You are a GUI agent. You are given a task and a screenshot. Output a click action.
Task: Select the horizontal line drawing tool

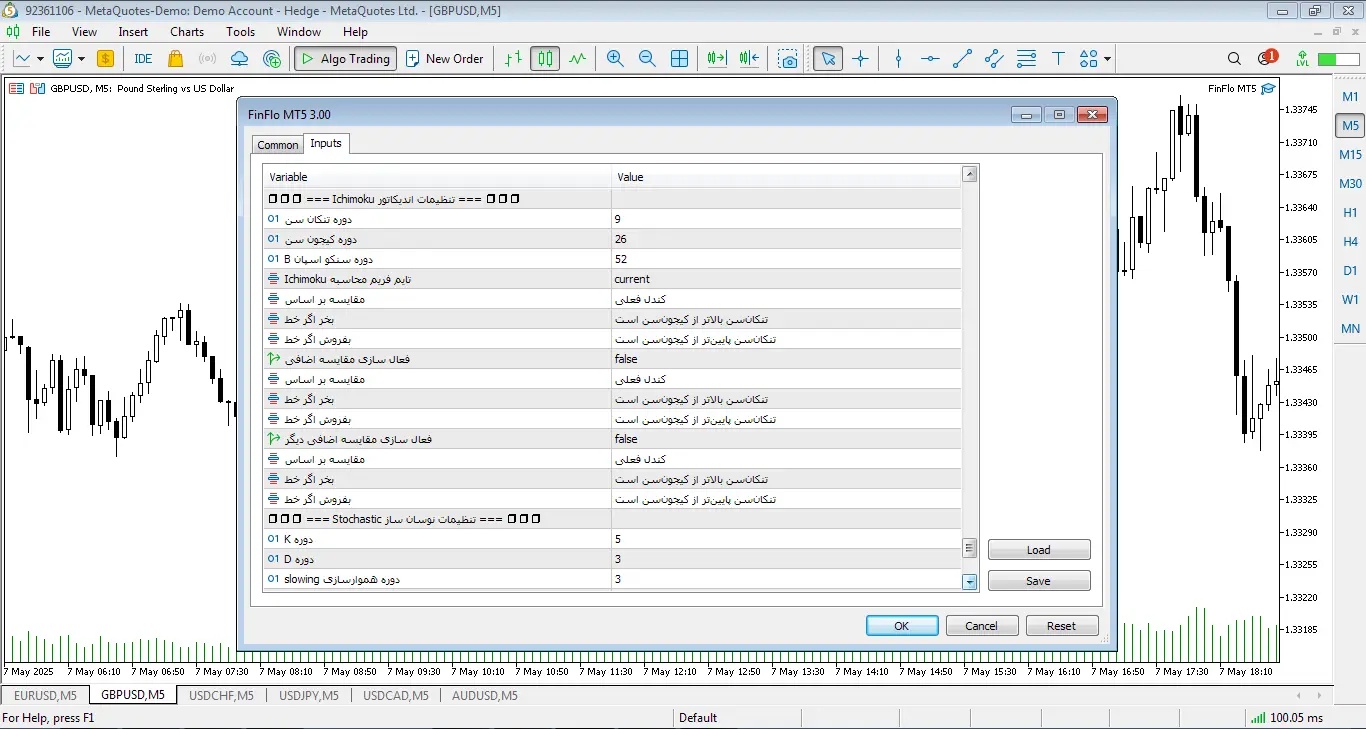point(930,59)
